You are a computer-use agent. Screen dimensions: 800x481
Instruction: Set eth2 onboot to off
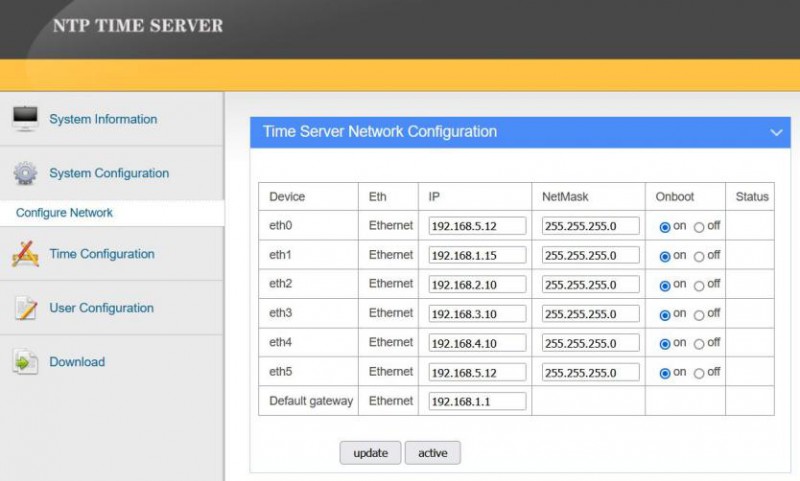[x=699, y=286]
